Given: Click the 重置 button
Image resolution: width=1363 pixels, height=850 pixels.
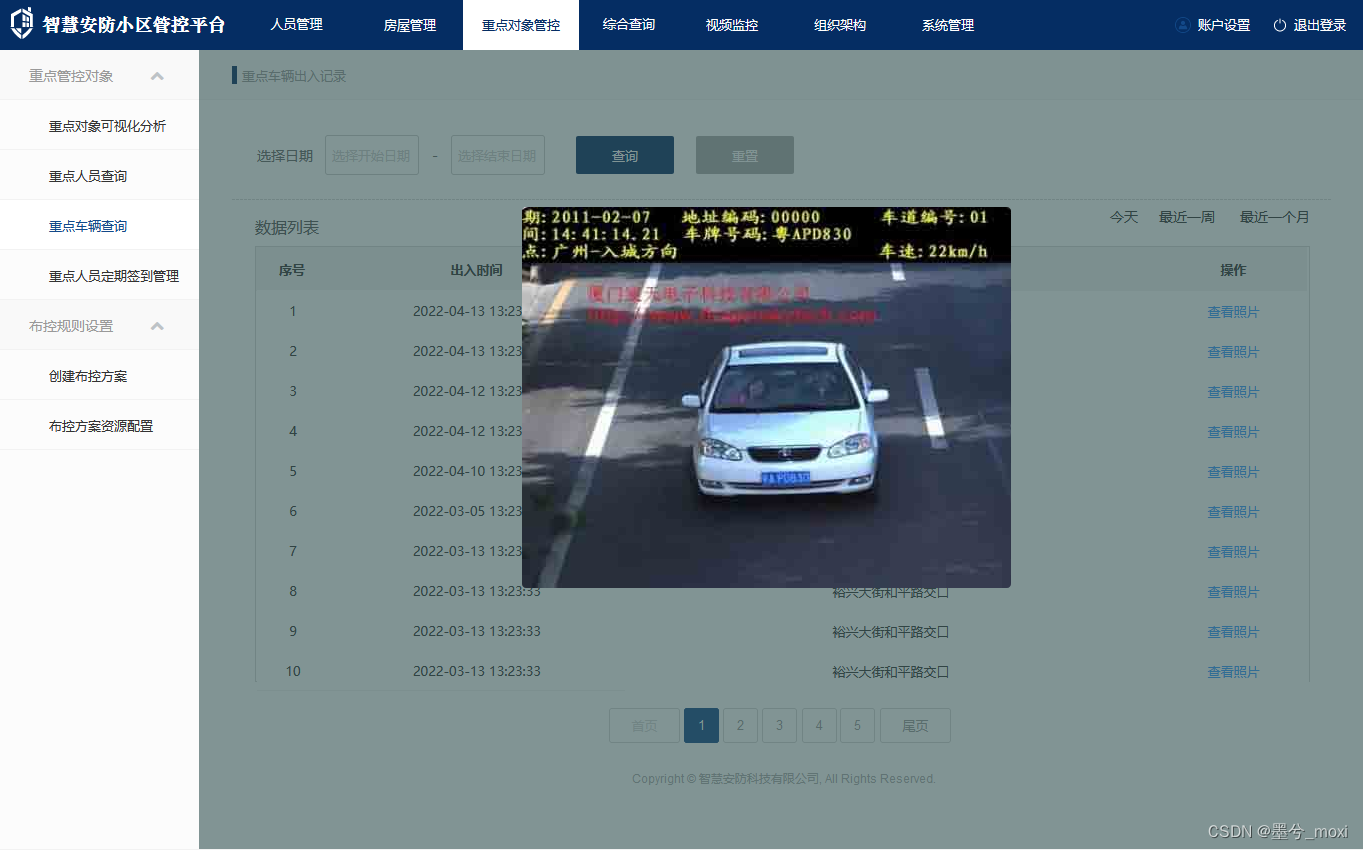Looking at the screenshot, I should pyautogui.click(x=745, y=155).
